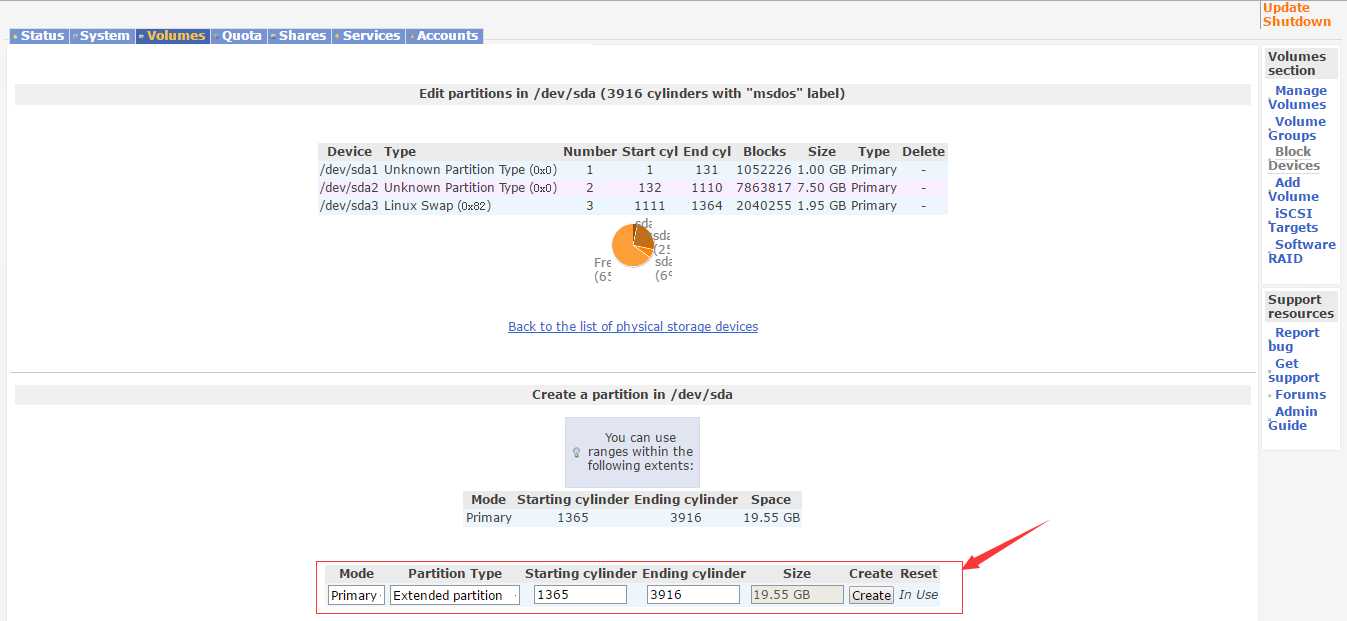Click the 1365 starting cylinder extent cell
Viewport: 1347px width, 621px height.
pyautogui.click(x=573, y=518)
